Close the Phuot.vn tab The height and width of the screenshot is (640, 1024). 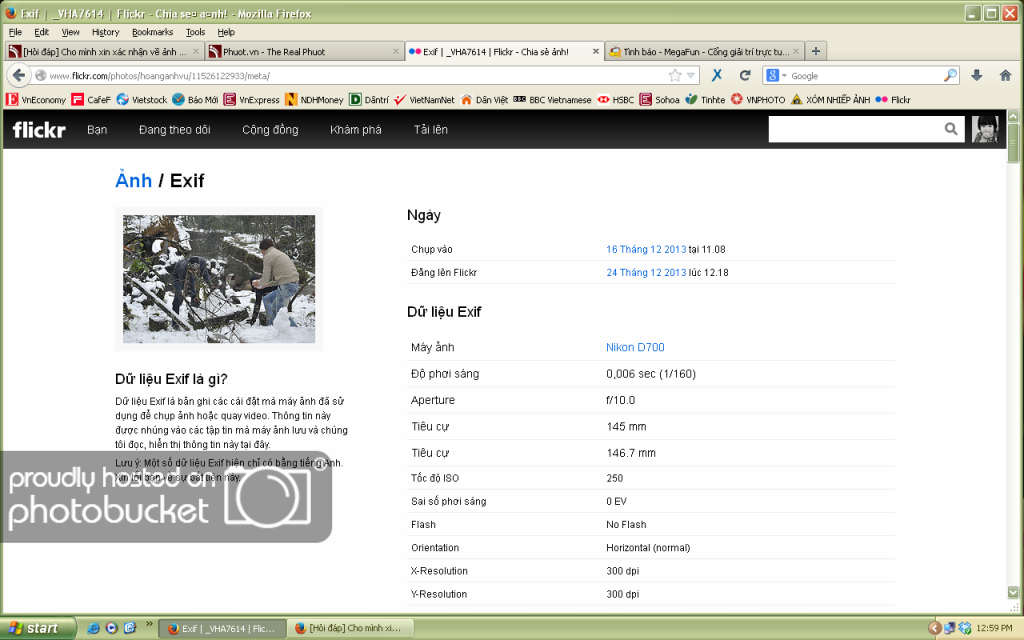[x=396, y=51]
